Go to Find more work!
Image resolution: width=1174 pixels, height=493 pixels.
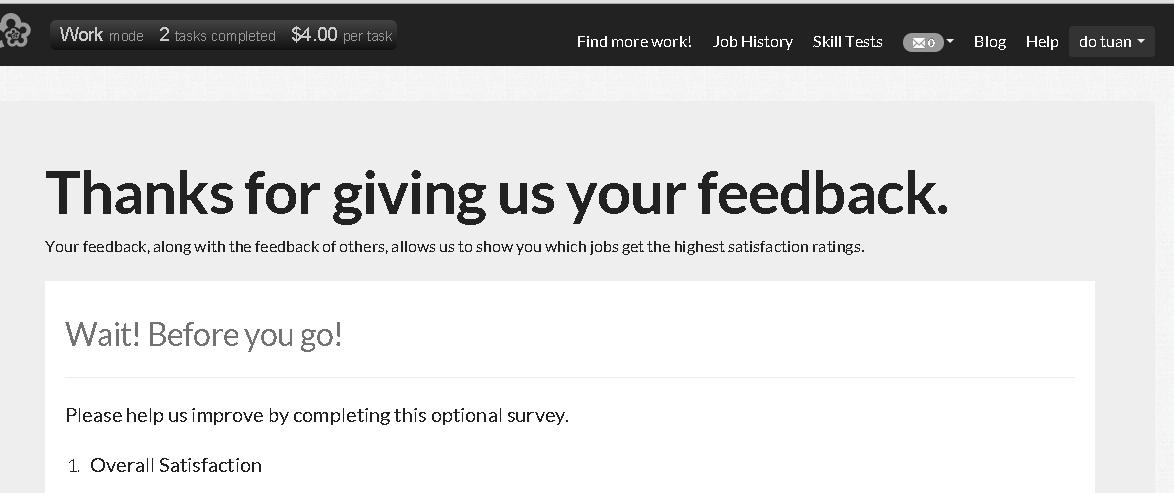pos(634,42)
